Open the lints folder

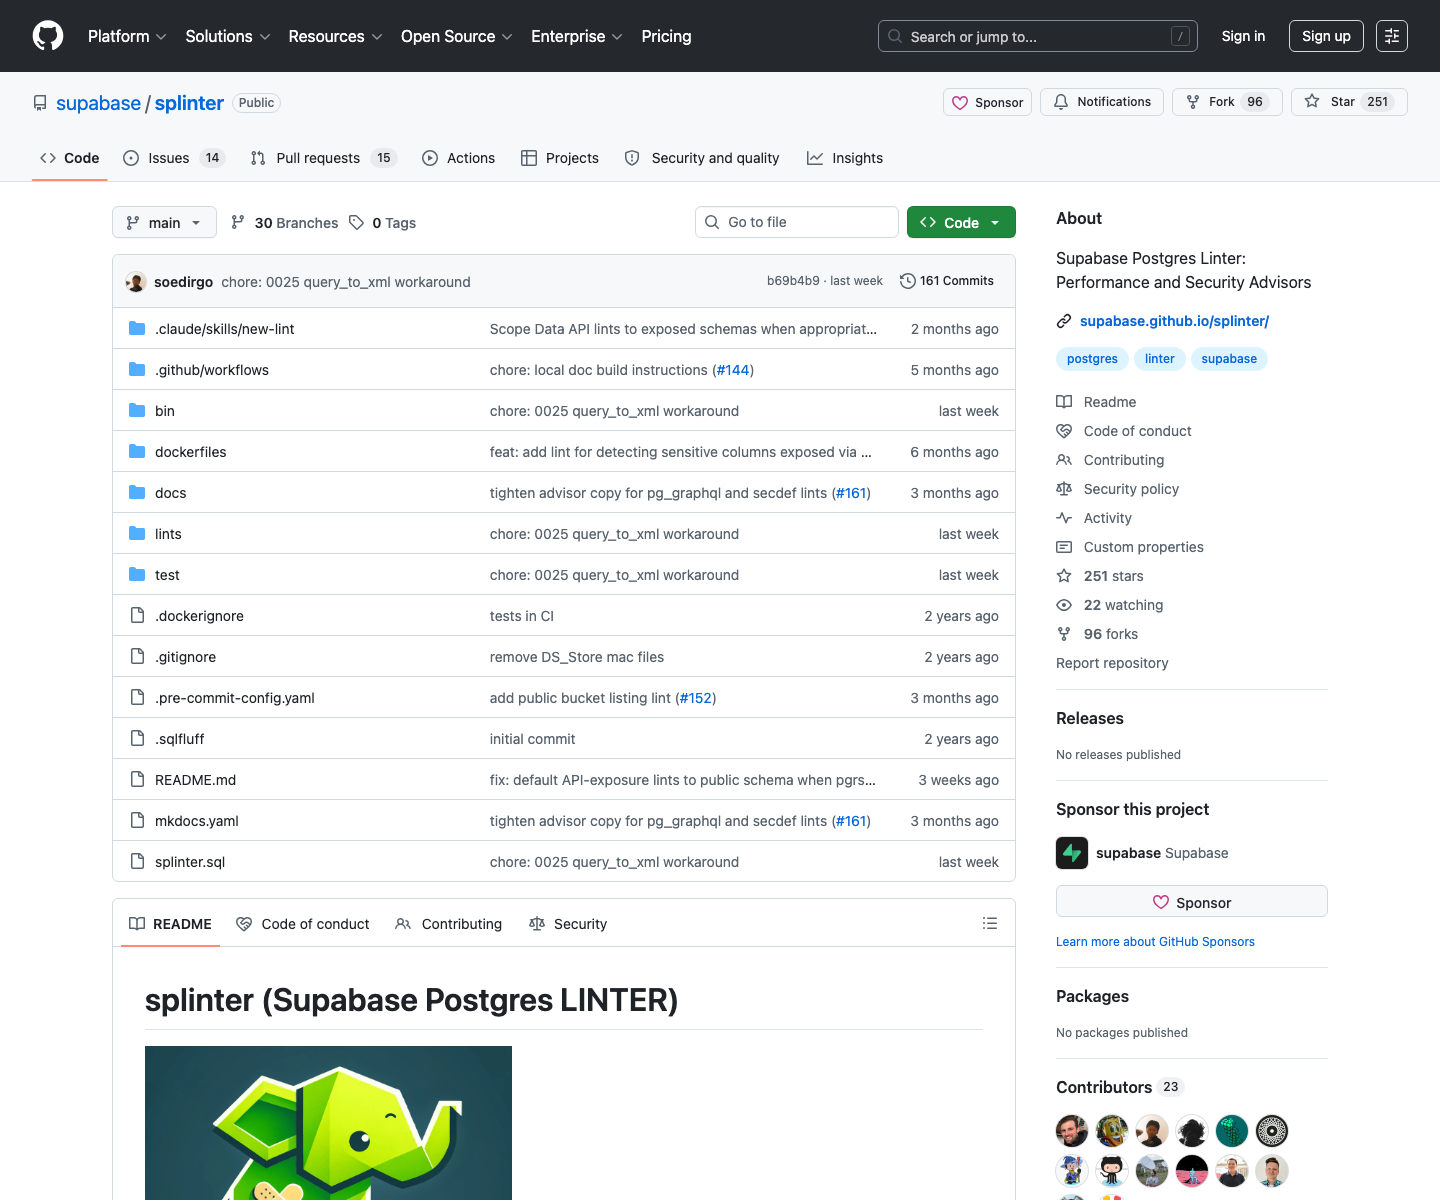tap(168, 534)
